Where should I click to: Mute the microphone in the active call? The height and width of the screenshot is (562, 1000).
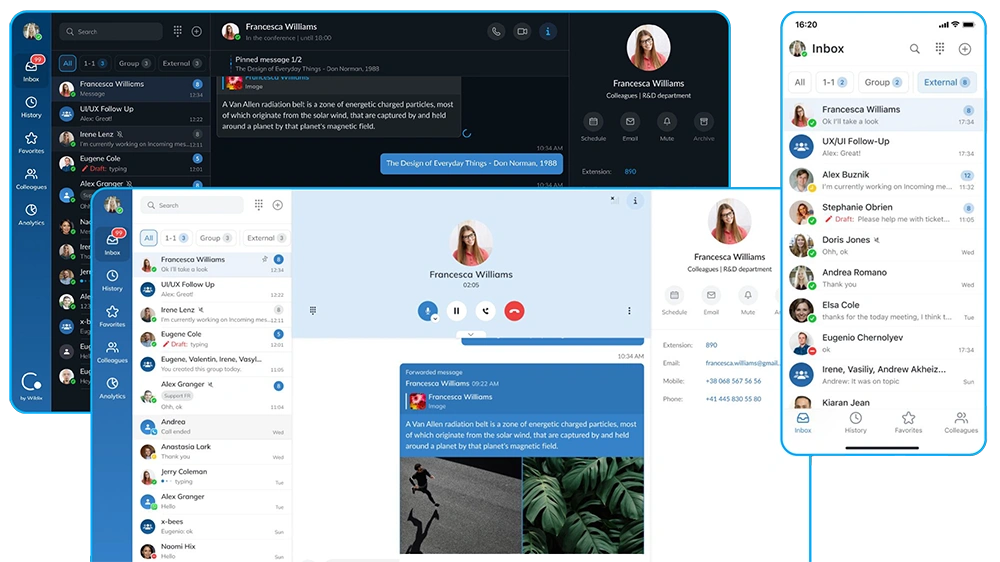[x=427, y=310]
